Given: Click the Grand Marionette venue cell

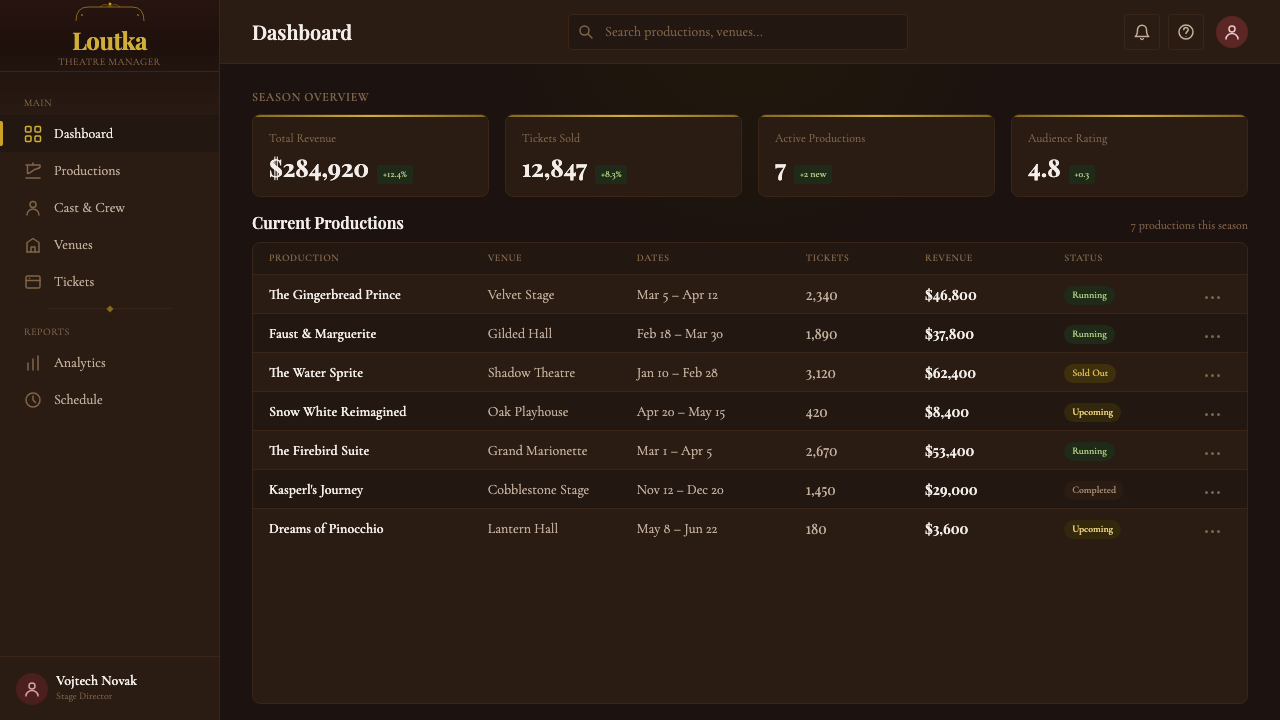Looking at the screenshot, I should [537, 451].
